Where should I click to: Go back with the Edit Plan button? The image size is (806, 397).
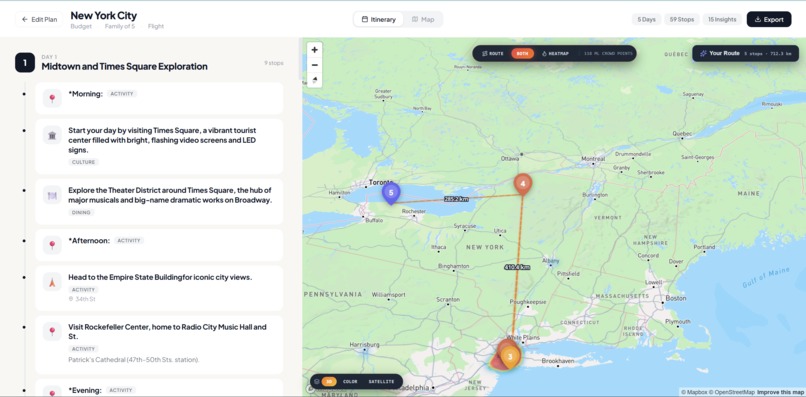click(x=39, y=20)
